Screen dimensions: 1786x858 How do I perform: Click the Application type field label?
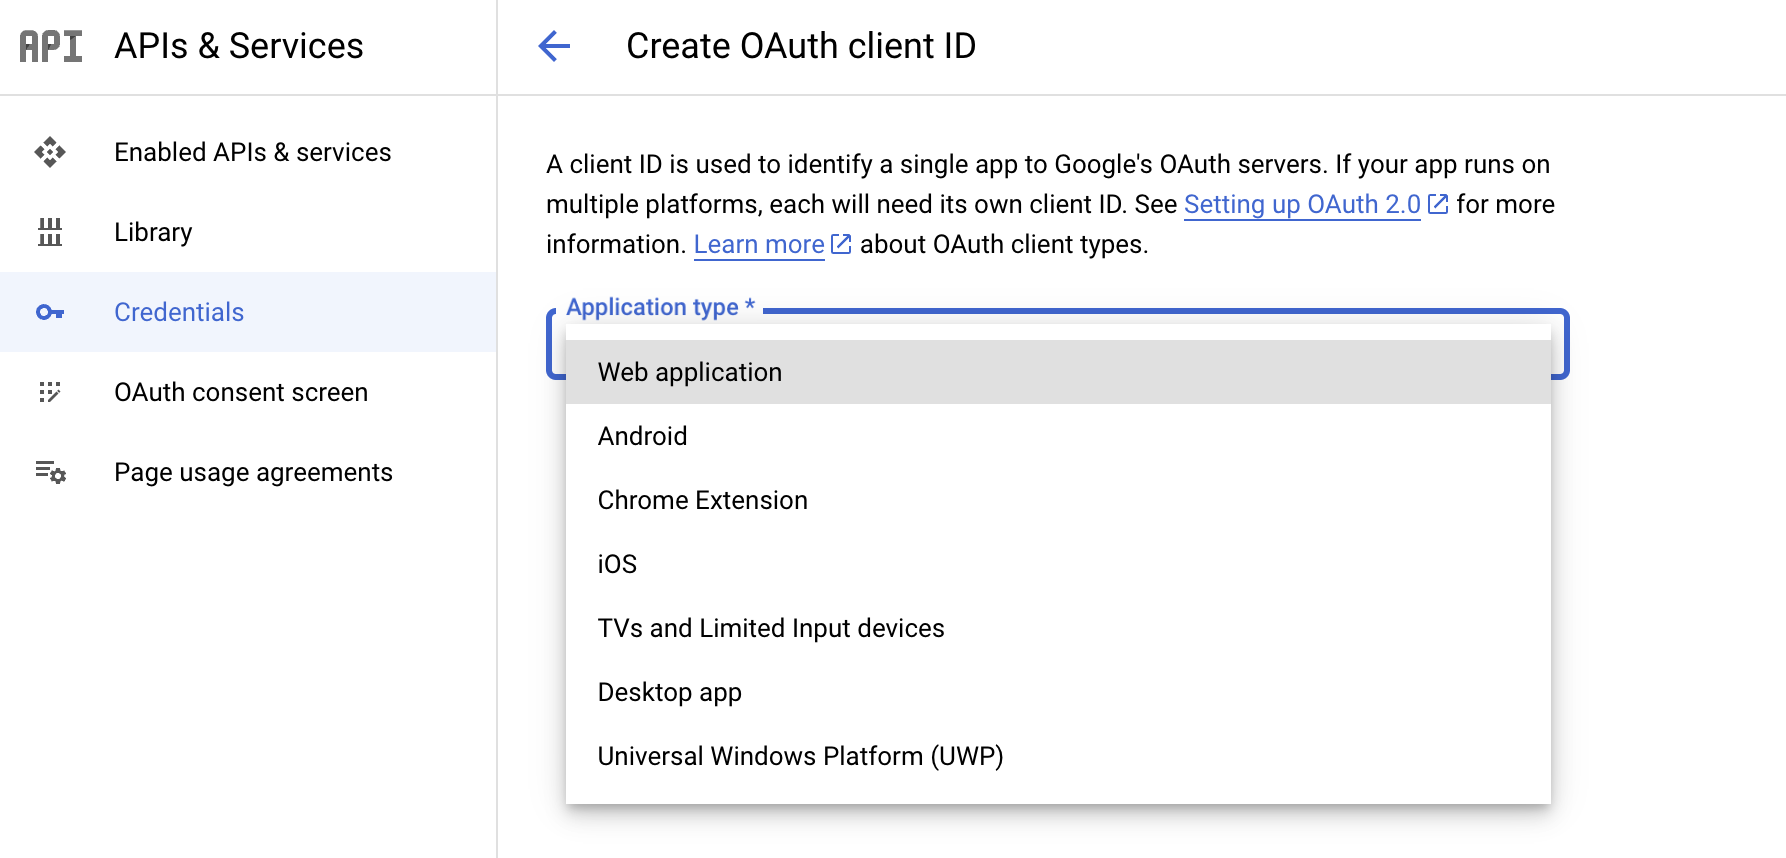coord(661,307)
